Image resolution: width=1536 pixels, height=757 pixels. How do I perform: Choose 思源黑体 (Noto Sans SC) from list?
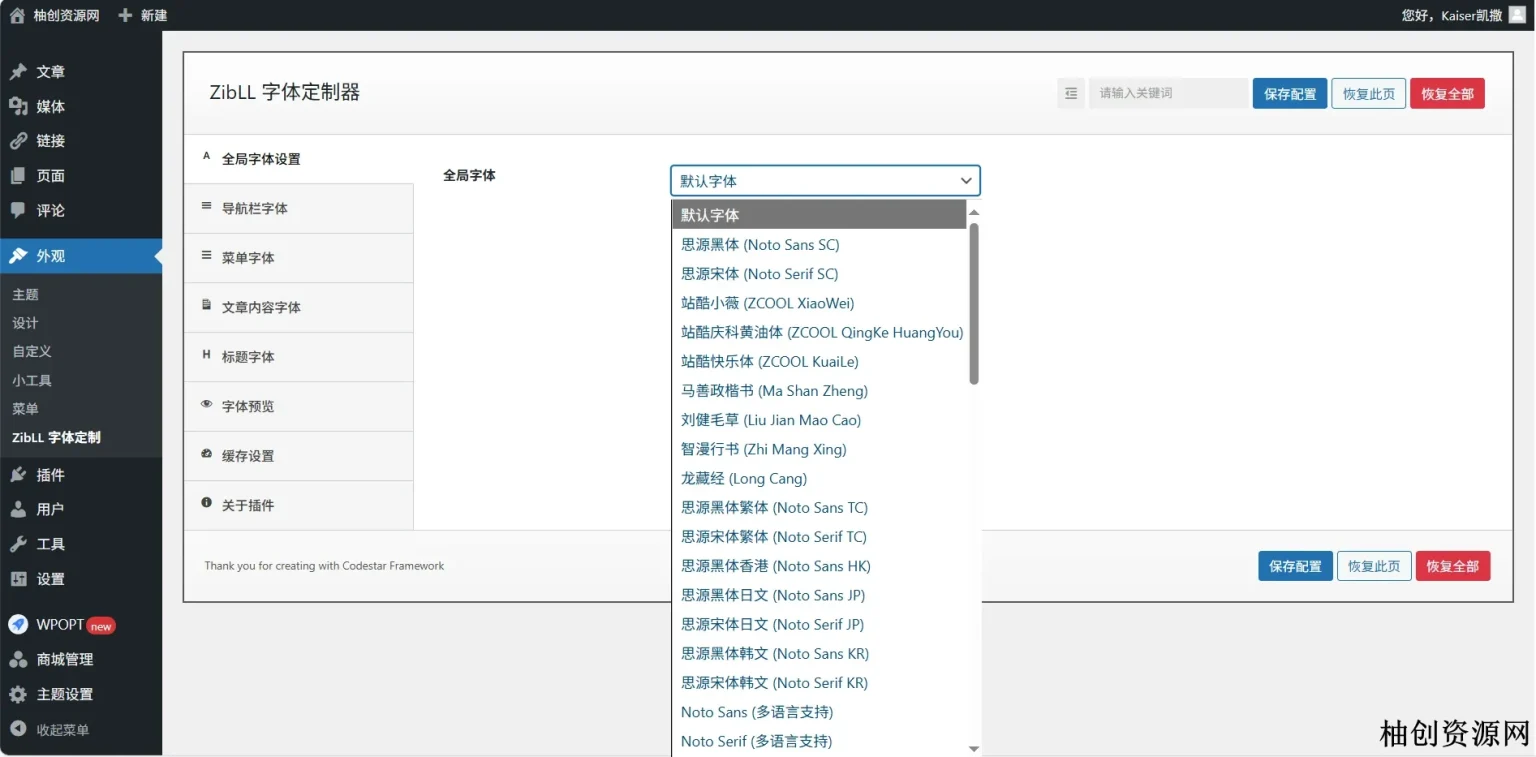pos(760,245)
